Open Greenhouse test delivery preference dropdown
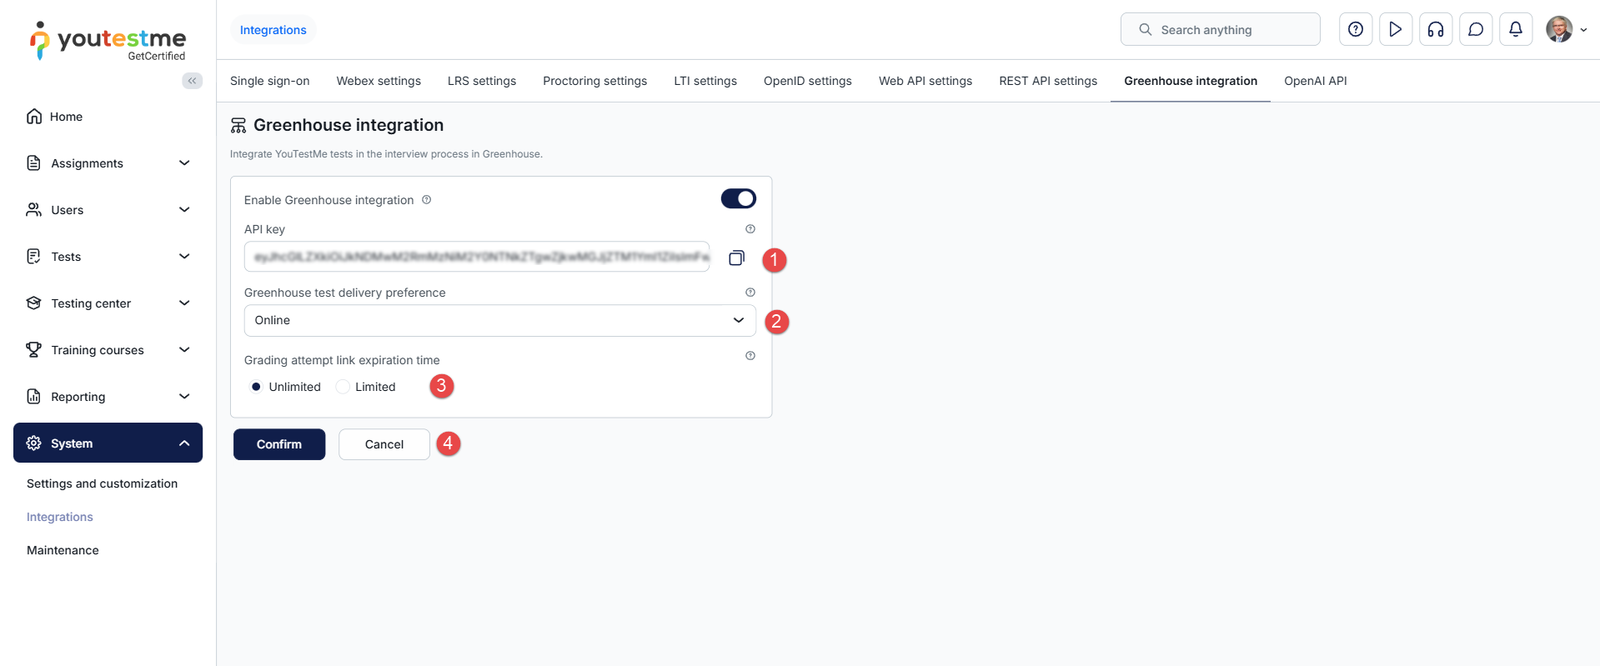The image size is (1600, 666). (x=499, y=320)
